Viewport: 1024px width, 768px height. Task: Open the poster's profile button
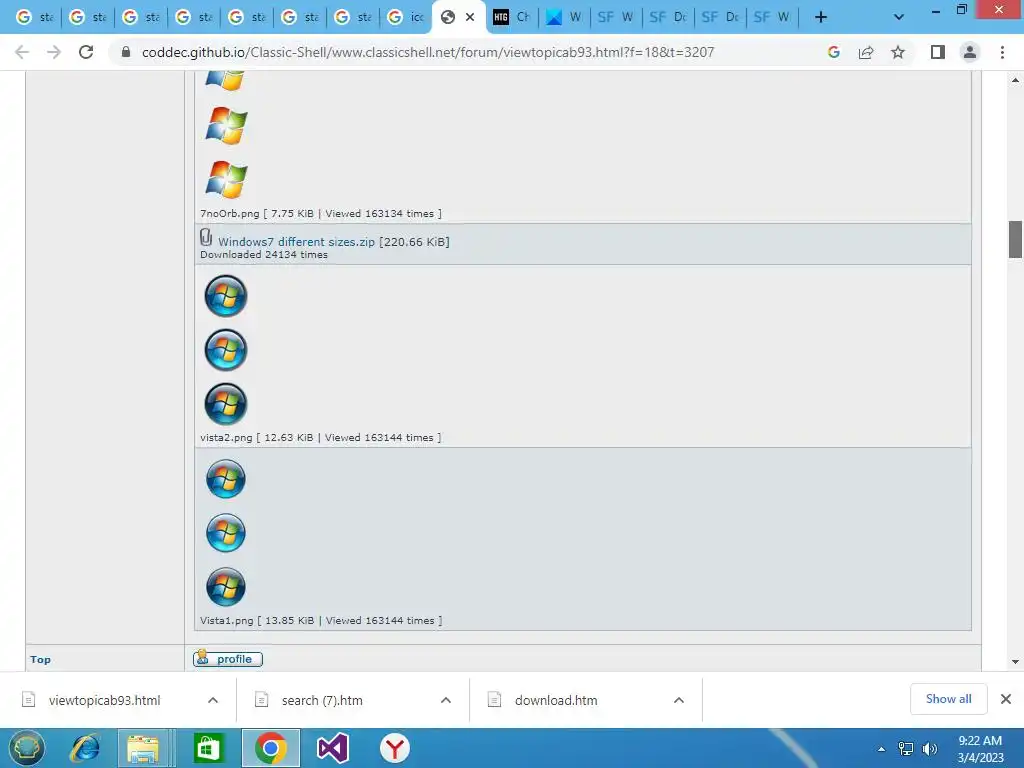click(x=228, y=659)
